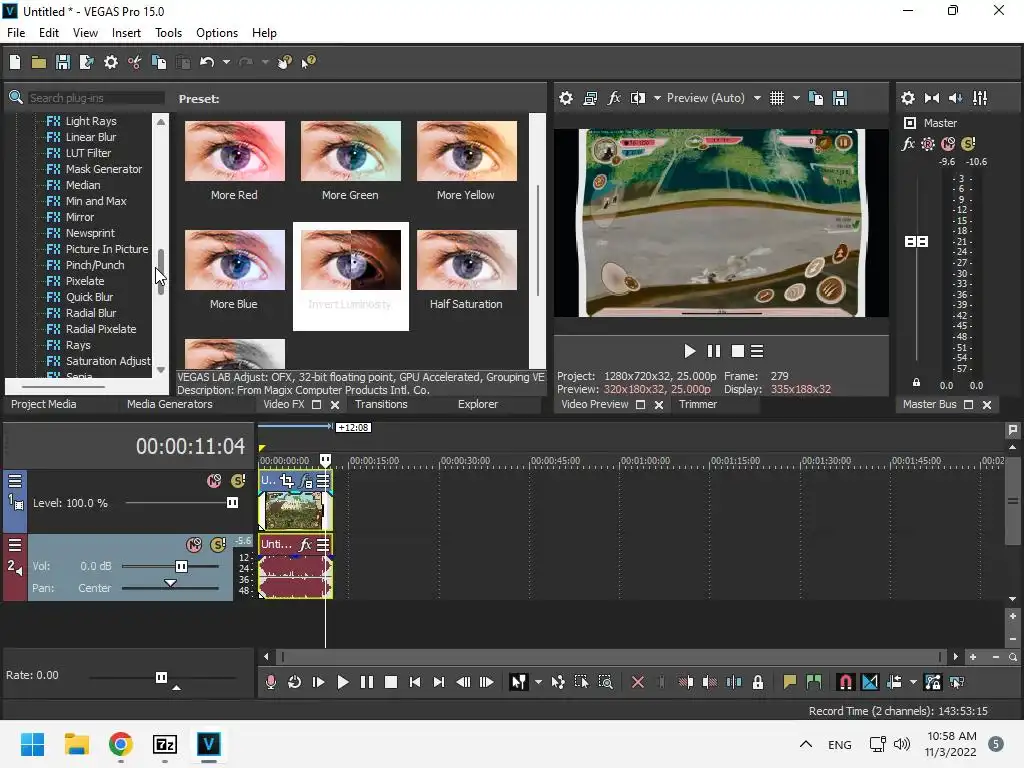Solo video track 1

[238, 481]
